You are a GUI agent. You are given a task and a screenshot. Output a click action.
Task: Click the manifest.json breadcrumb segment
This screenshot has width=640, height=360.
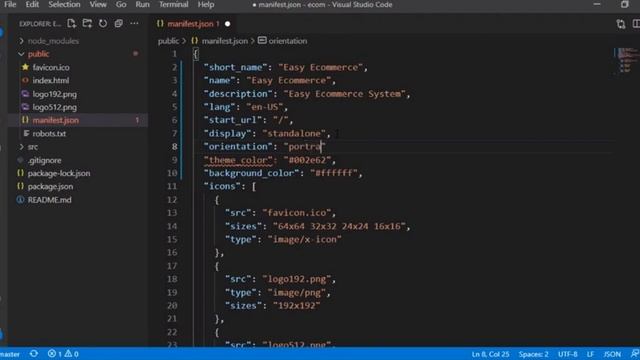[224, 41]
